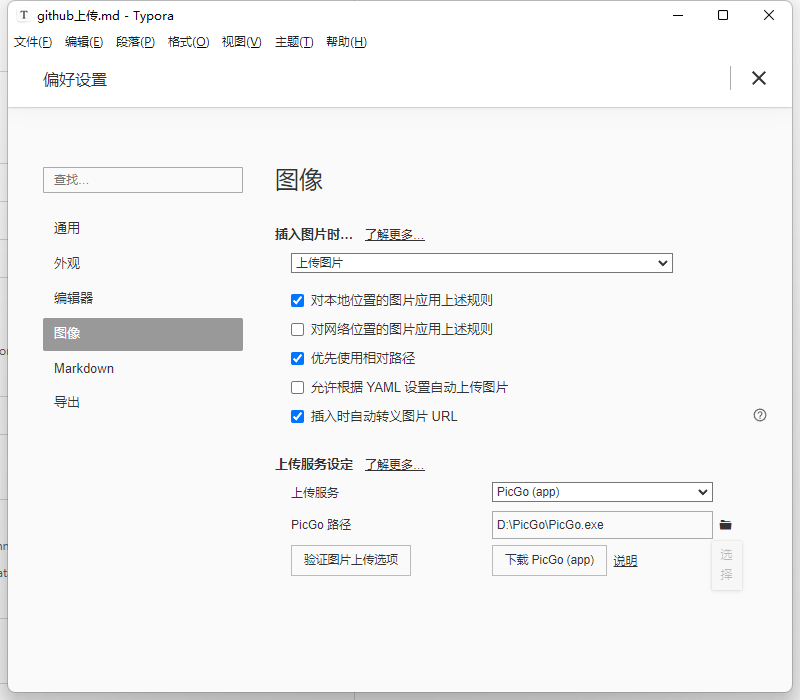Viewport: 800px width, 700px height.
Task: Open the 段落(P) menu
Action: coord(135,42)
